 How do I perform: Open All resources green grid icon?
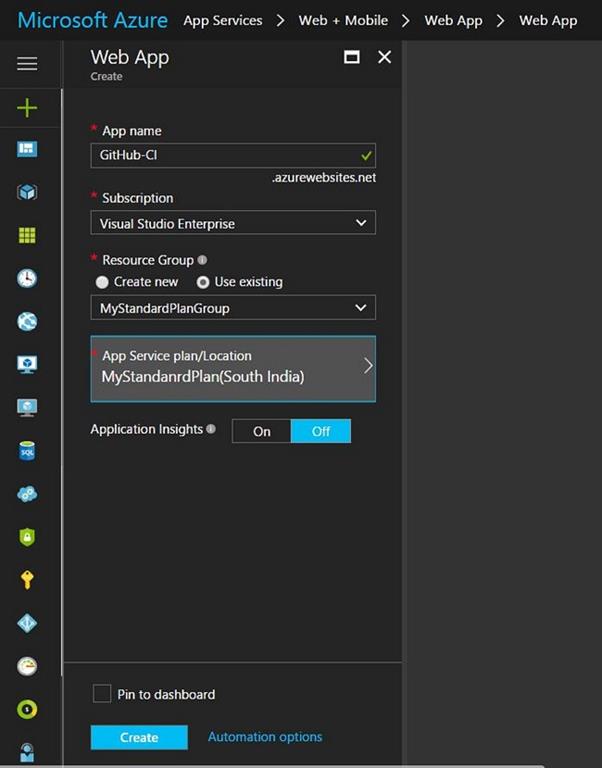(27, 235)
